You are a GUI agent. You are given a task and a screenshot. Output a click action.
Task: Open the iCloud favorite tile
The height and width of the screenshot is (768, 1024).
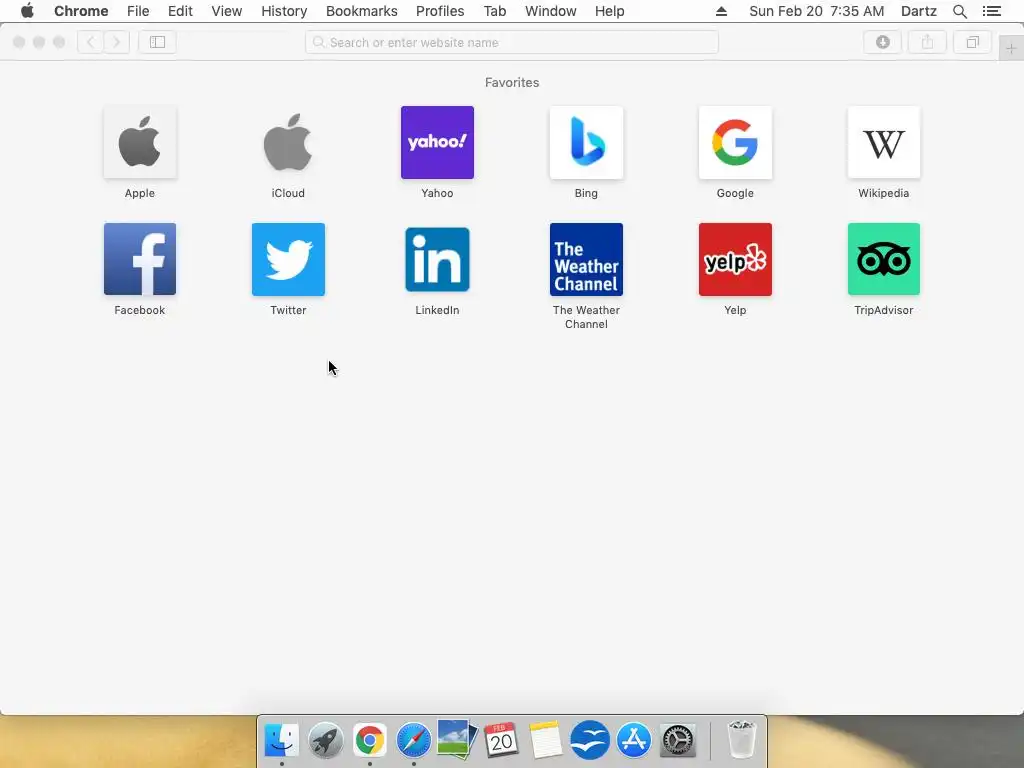pos(288,142)
